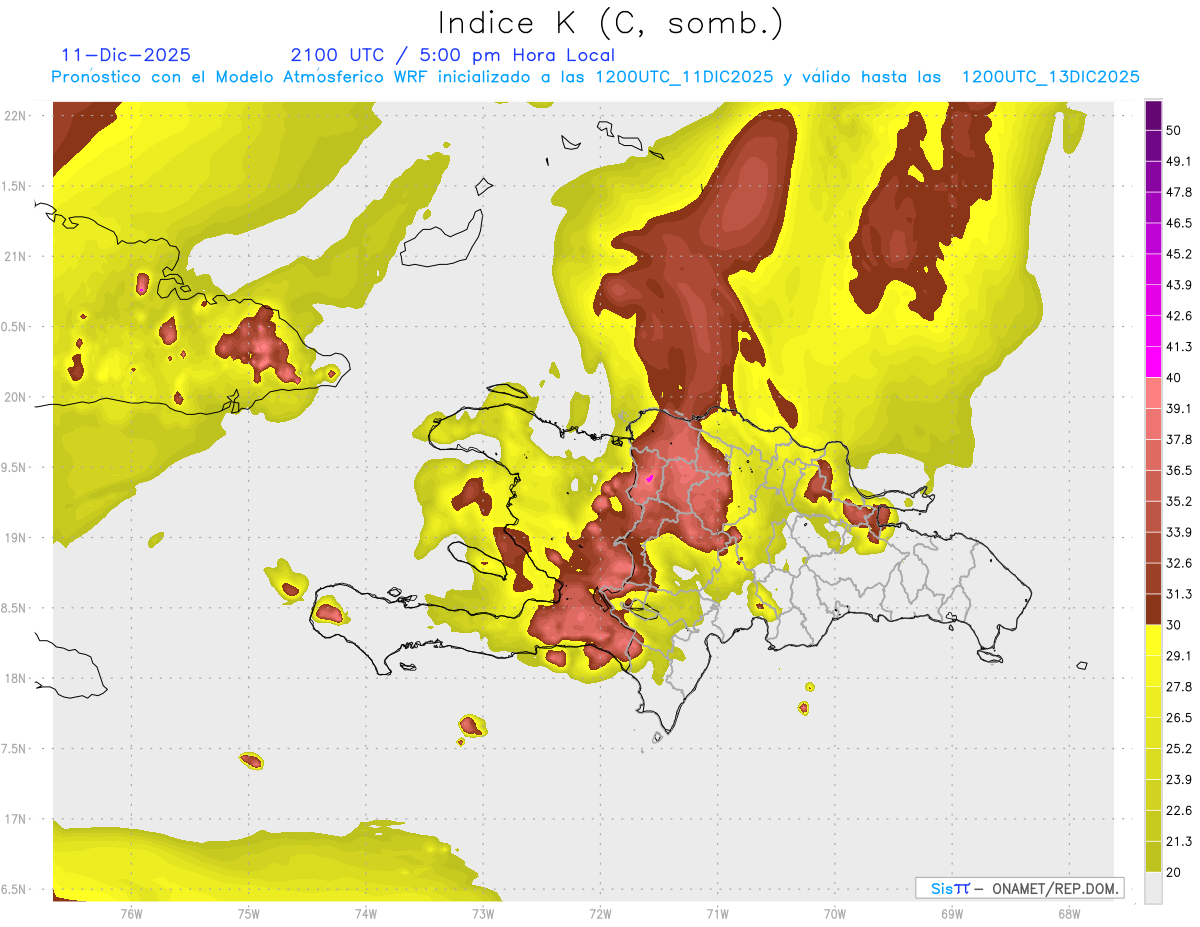Click the legend value '32.6'
The height and width of the screenshot is (927, 1200).
point(1179,563)
